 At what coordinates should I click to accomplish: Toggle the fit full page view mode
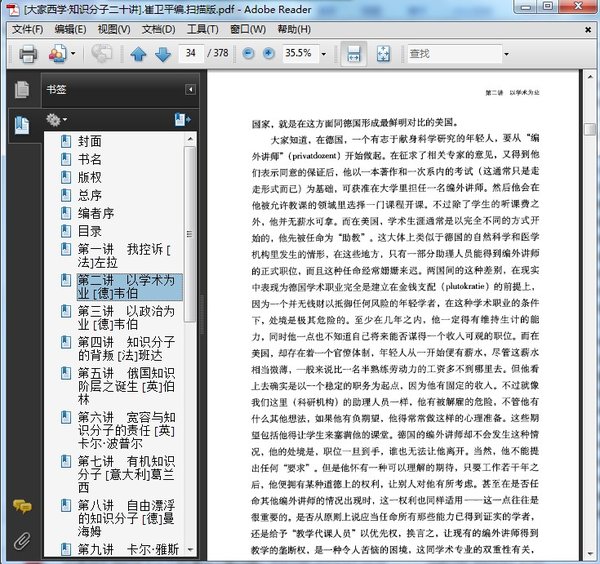(x=383, y=53)
